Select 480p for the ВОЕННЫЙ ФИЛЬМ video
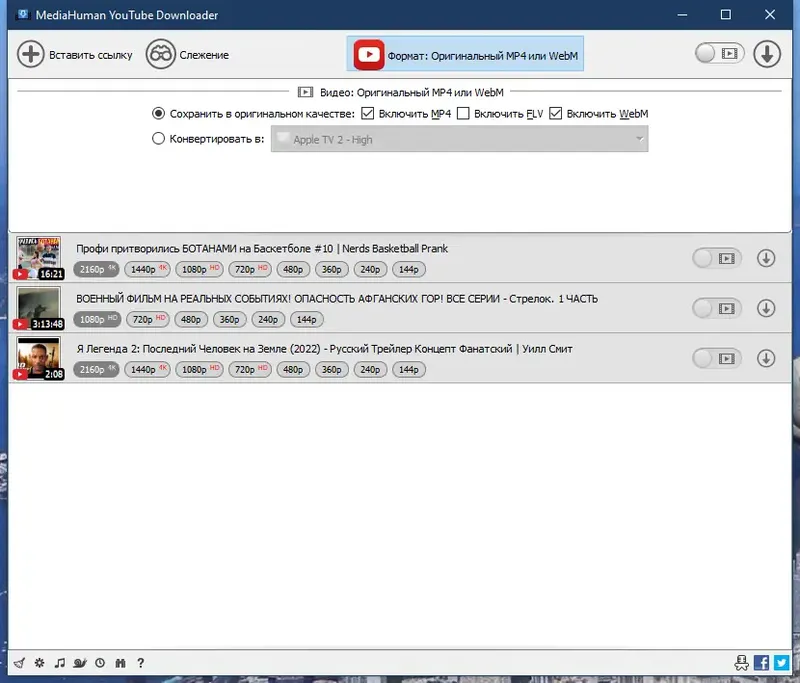This screenshot has width=800, height=683. (x=191, y=319)
